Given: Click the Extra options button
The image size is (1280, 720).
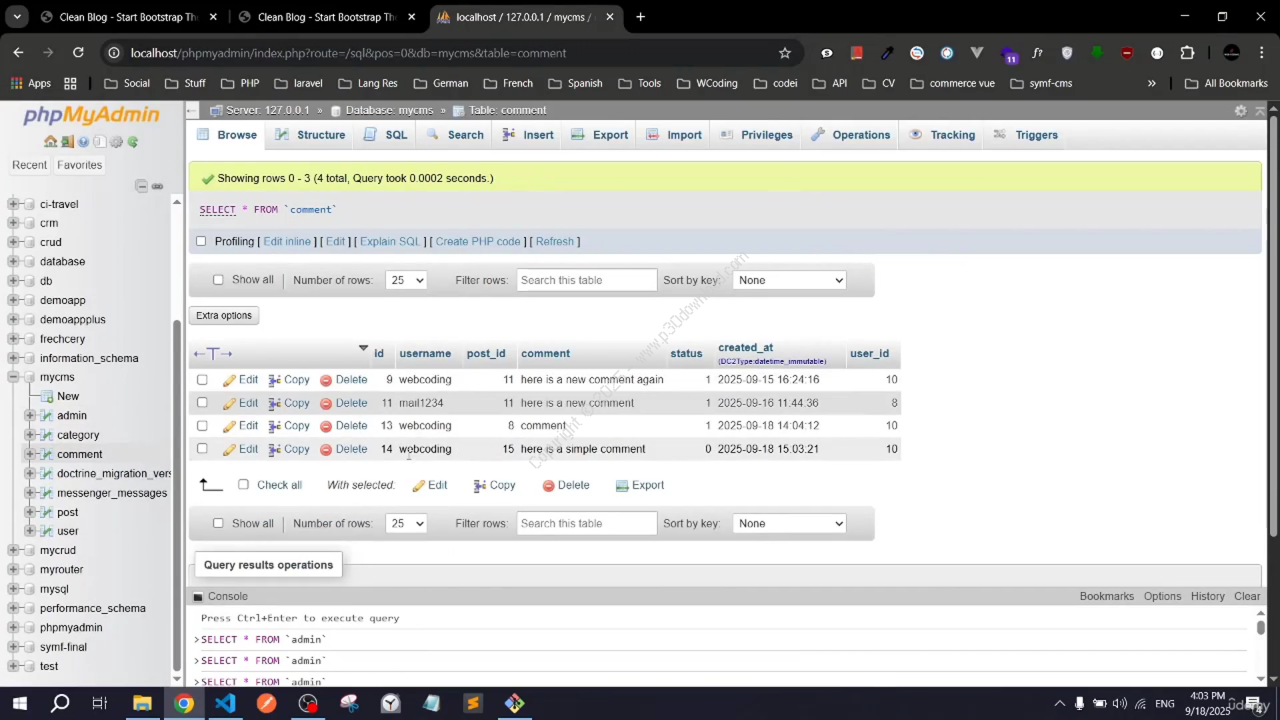Looking at the screenshot, I should pyautogui.click(x=224, y=315).
